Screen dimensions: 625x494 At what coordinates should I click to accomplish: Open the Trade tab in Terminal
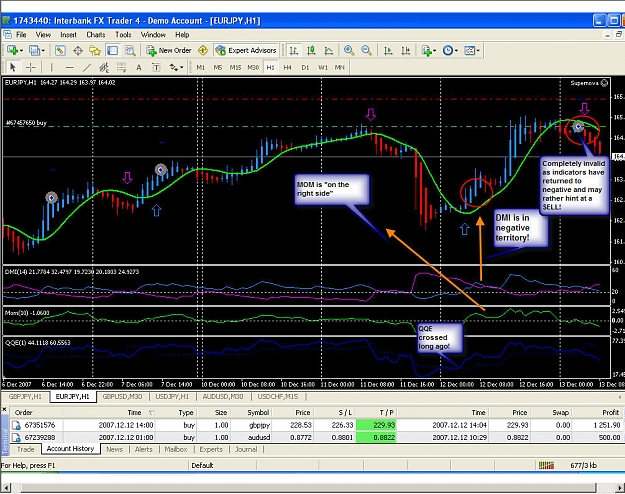pos(26,449)
